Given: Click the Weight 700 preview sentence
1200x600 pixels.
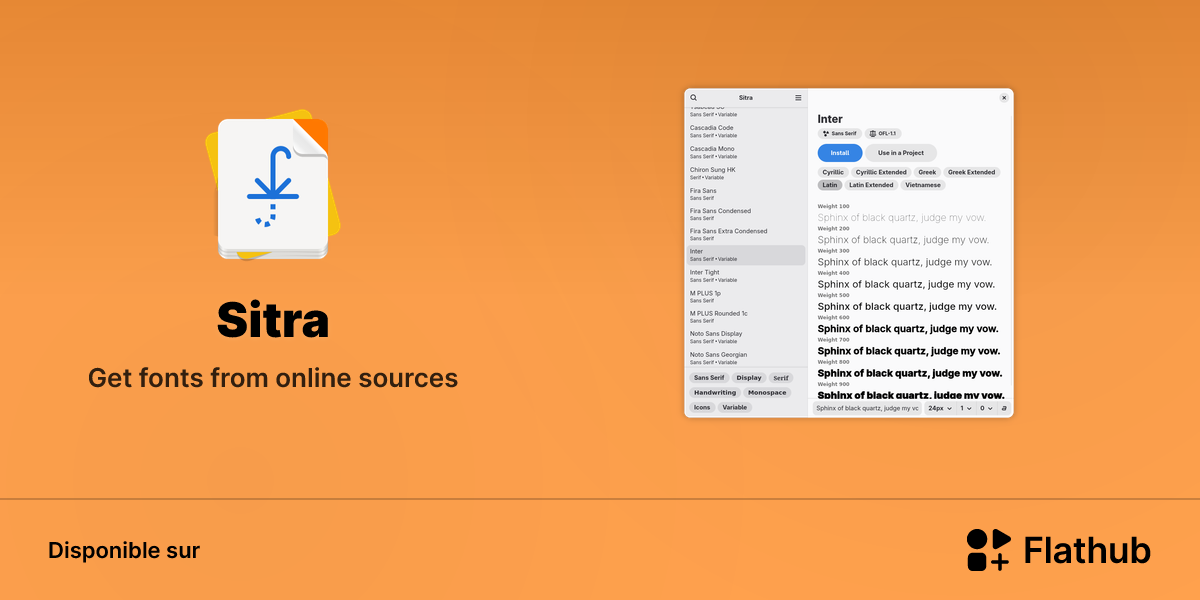Looking at the screenshot, I should pyautogui.click(x=909, y=351).
